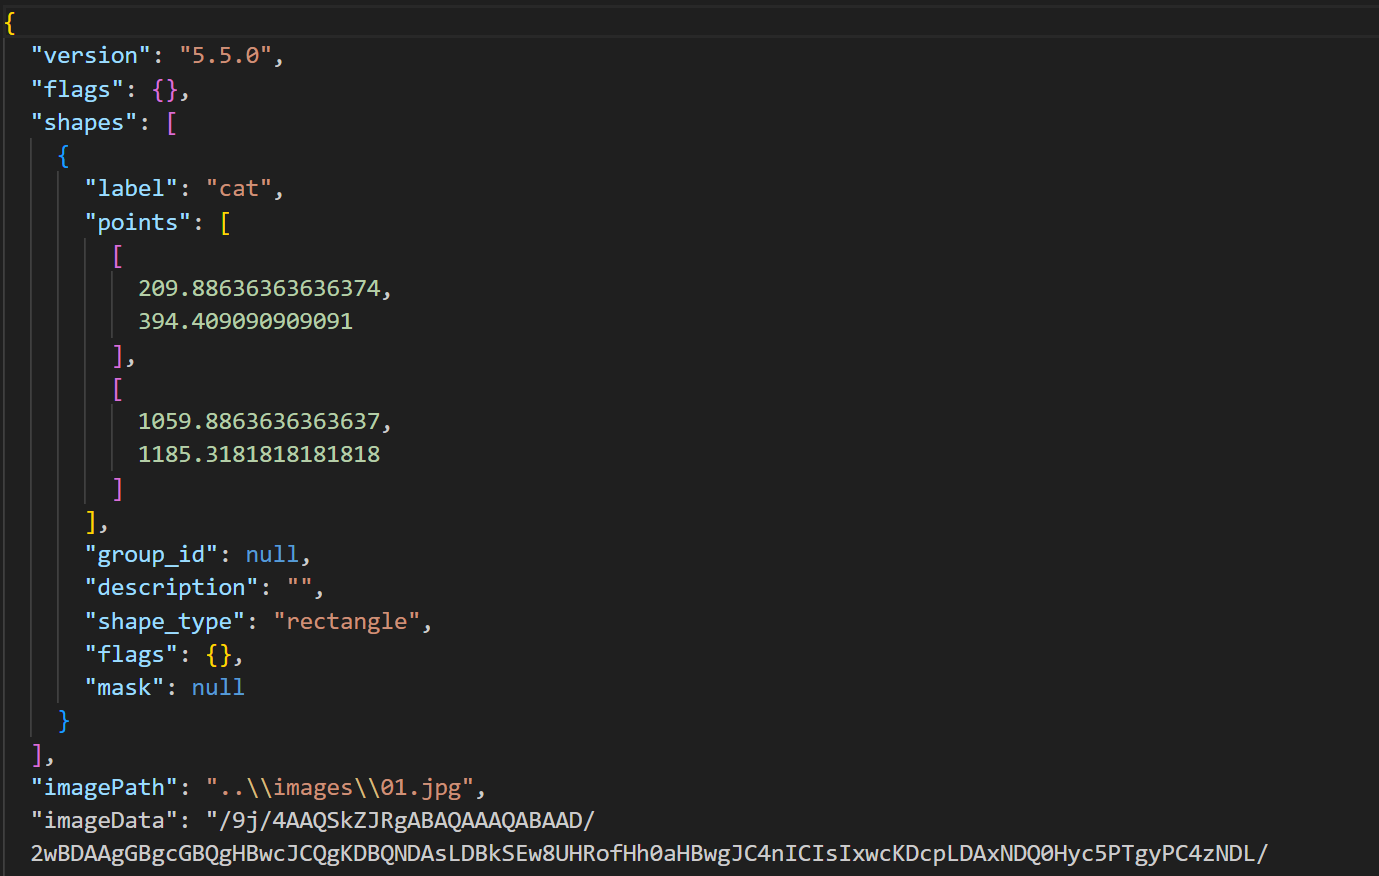Click the null value after group_id
This screenshot has width=1379, height=876.
coord(272,555)
